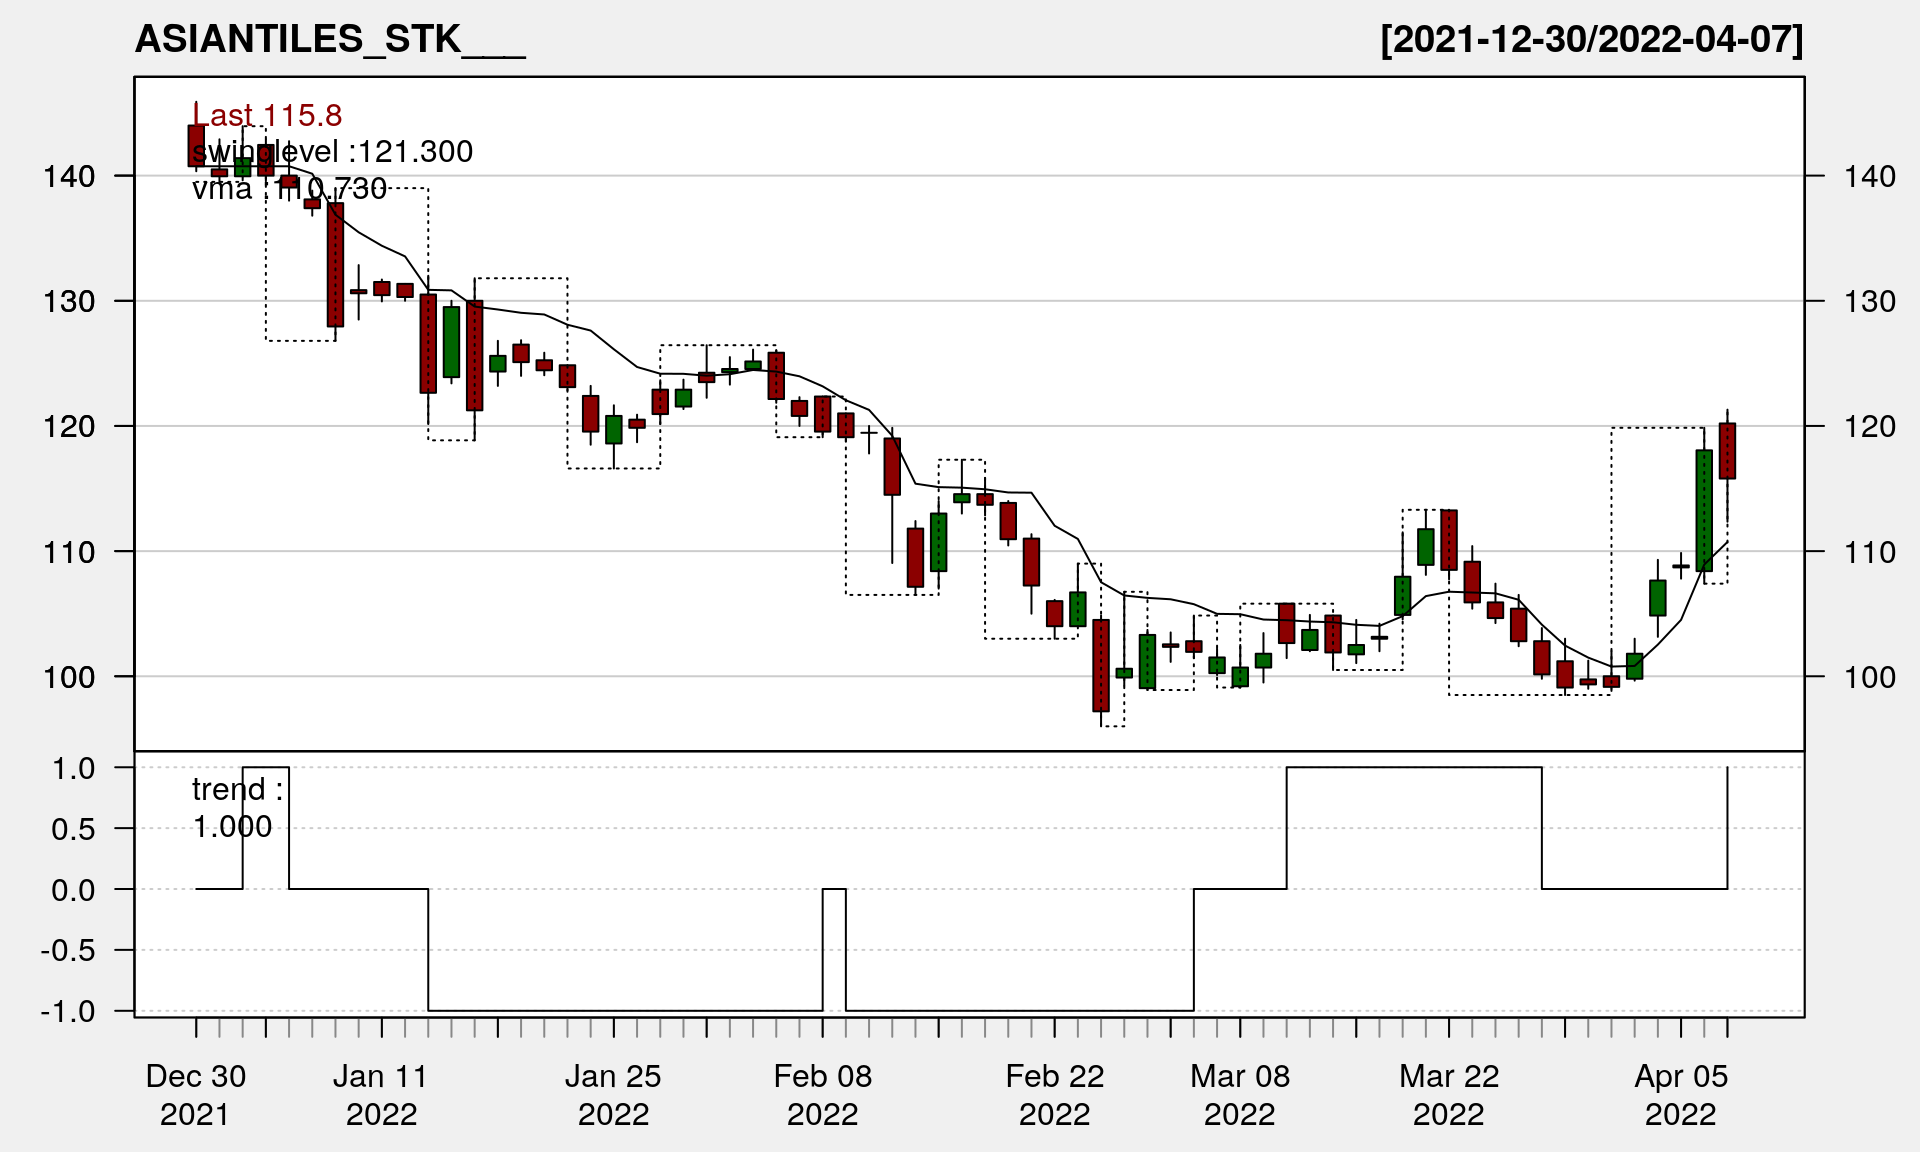
Task: Click the vma 110.730 legend text
Action: coord(289,189)
